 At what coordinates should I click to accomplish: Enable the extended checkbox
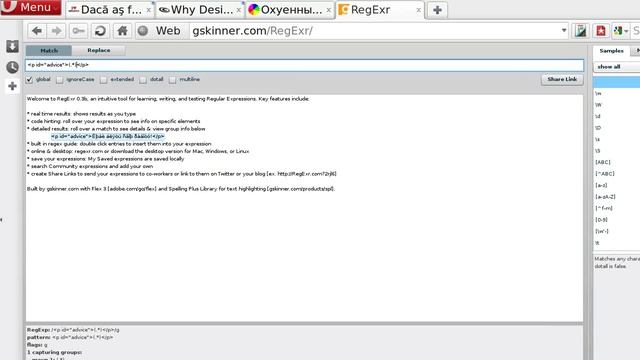pyautogui.click(x=104, y=80)
